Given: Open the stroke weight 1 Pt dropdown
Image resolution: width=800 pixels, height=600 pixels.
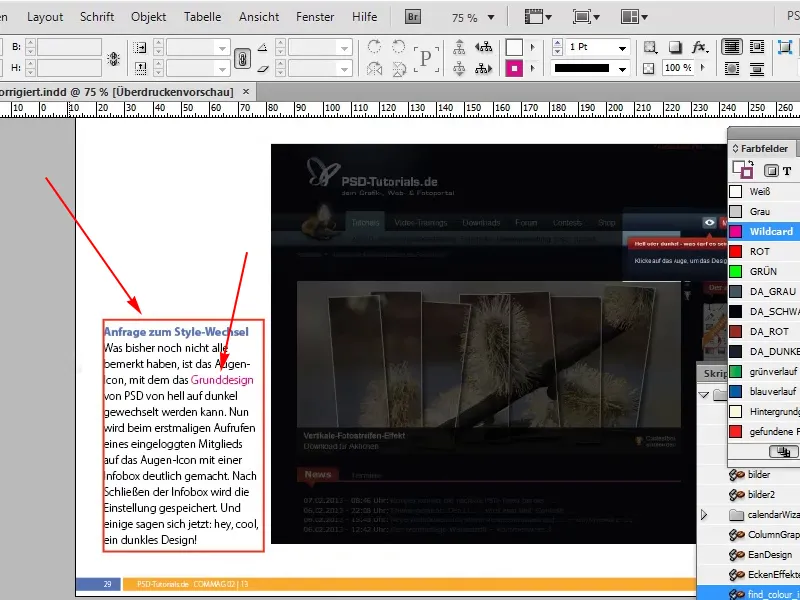Looking at the screenshot, I should click(x=623, y=47).
